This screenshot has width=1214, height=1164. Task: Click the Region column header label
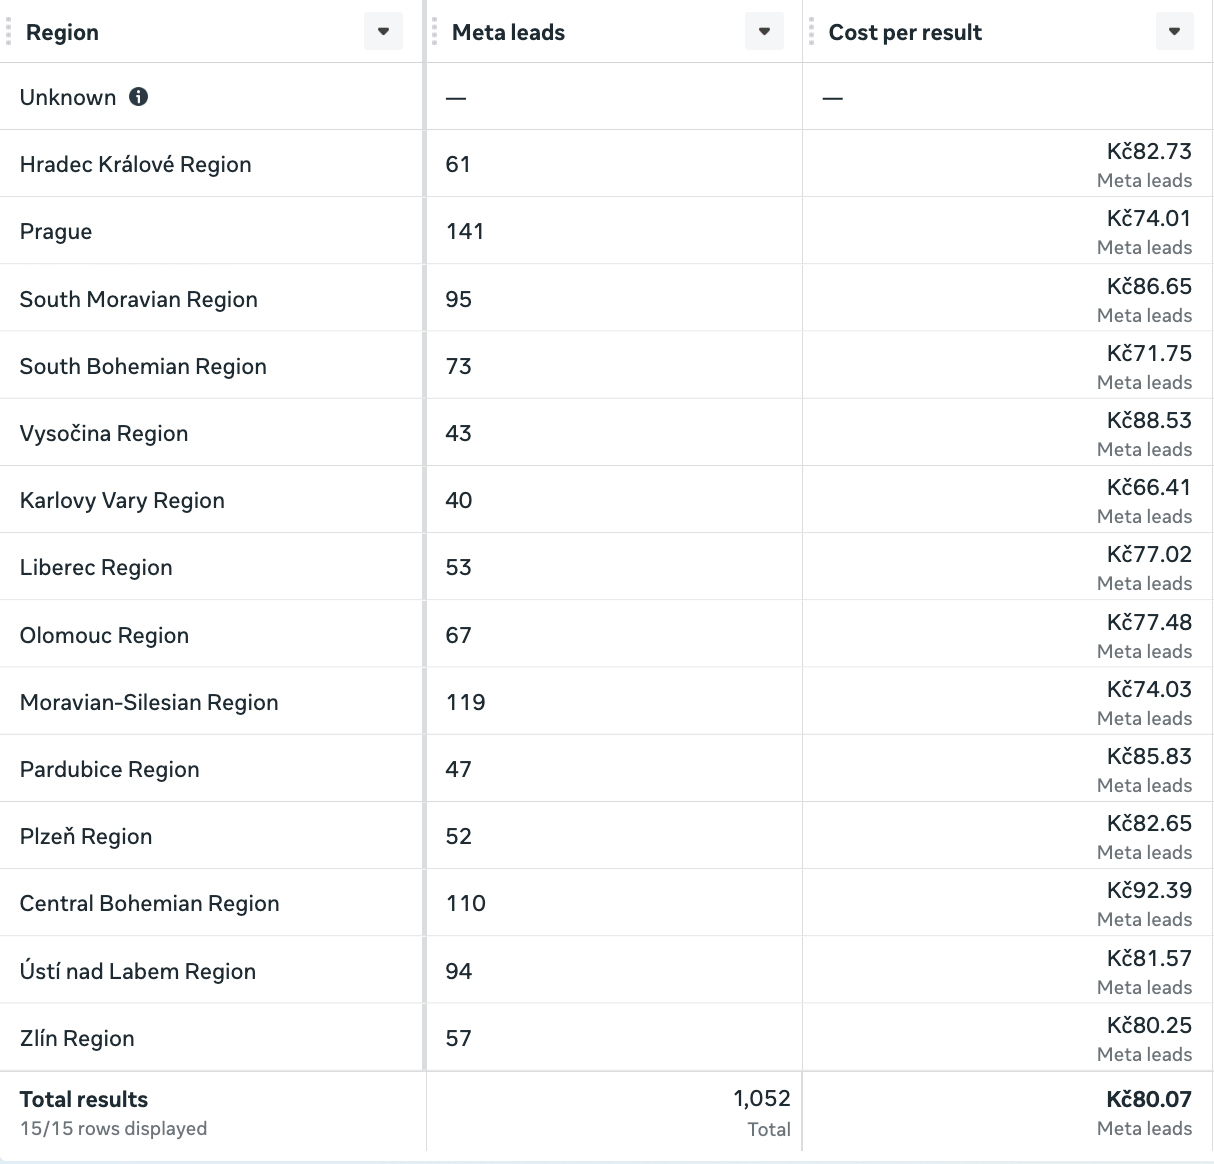pyautogui.click(x=62, y=32)
